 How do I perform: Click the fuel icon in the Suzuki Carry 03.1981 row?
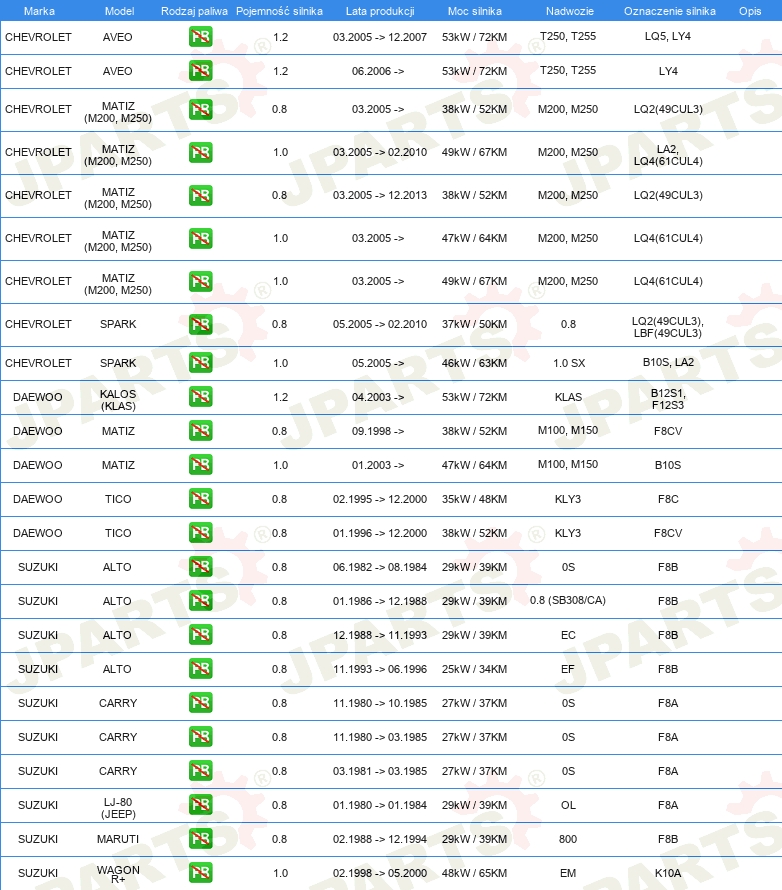tap(200, 771)
